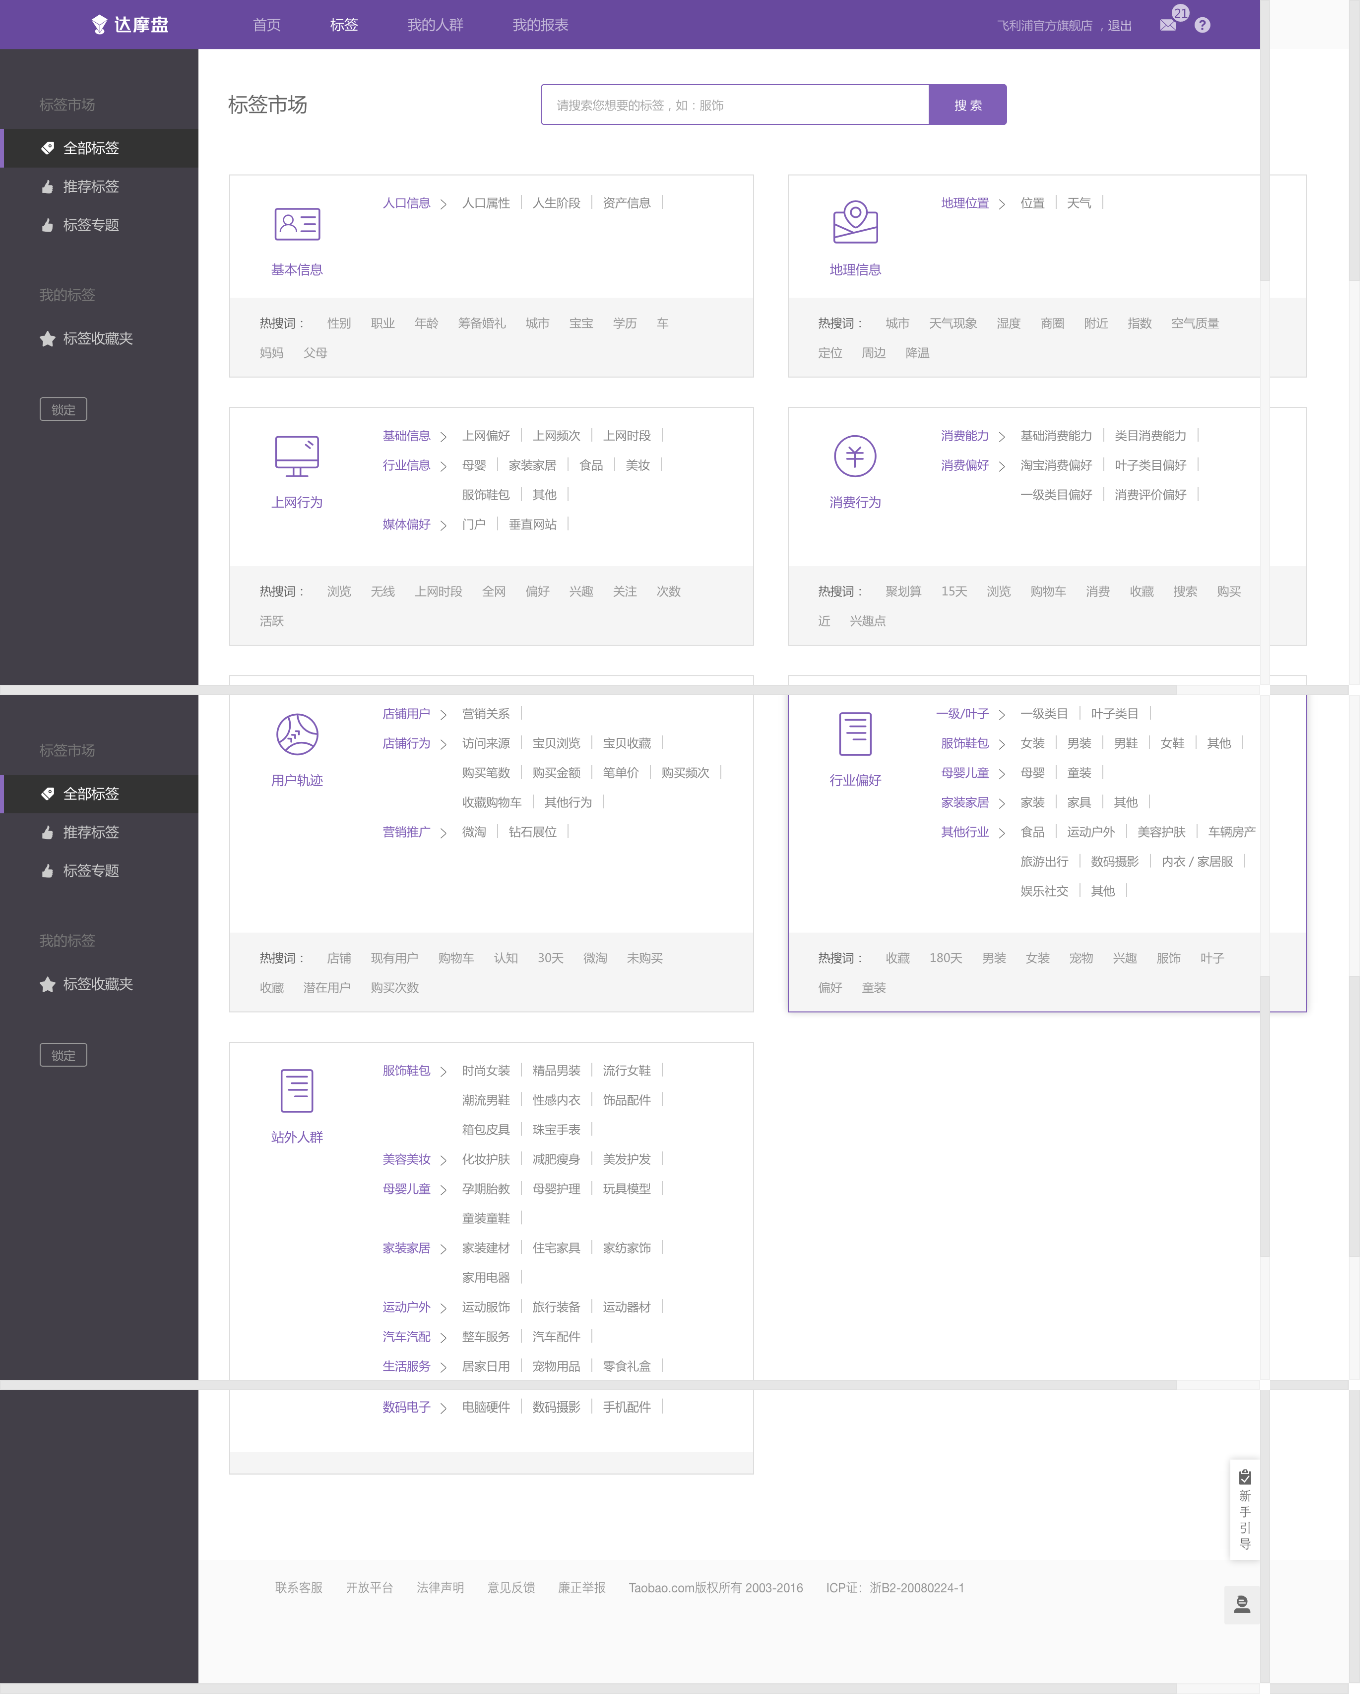1360x1694 pixels.
Task: Click the 地理信息 map pin icon
Action: tap(855, 222)
